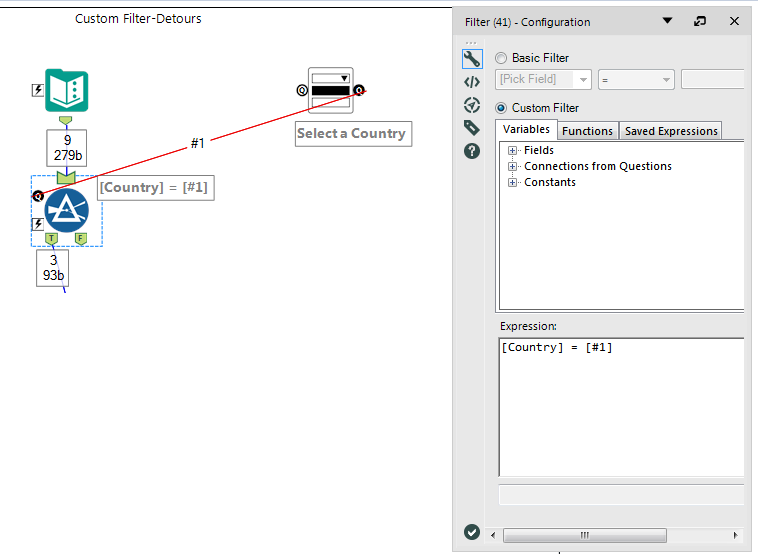This screenshot has height=554, width=758.
Task: Open the configuration window dropdown arrow
Action: [668, 21]
